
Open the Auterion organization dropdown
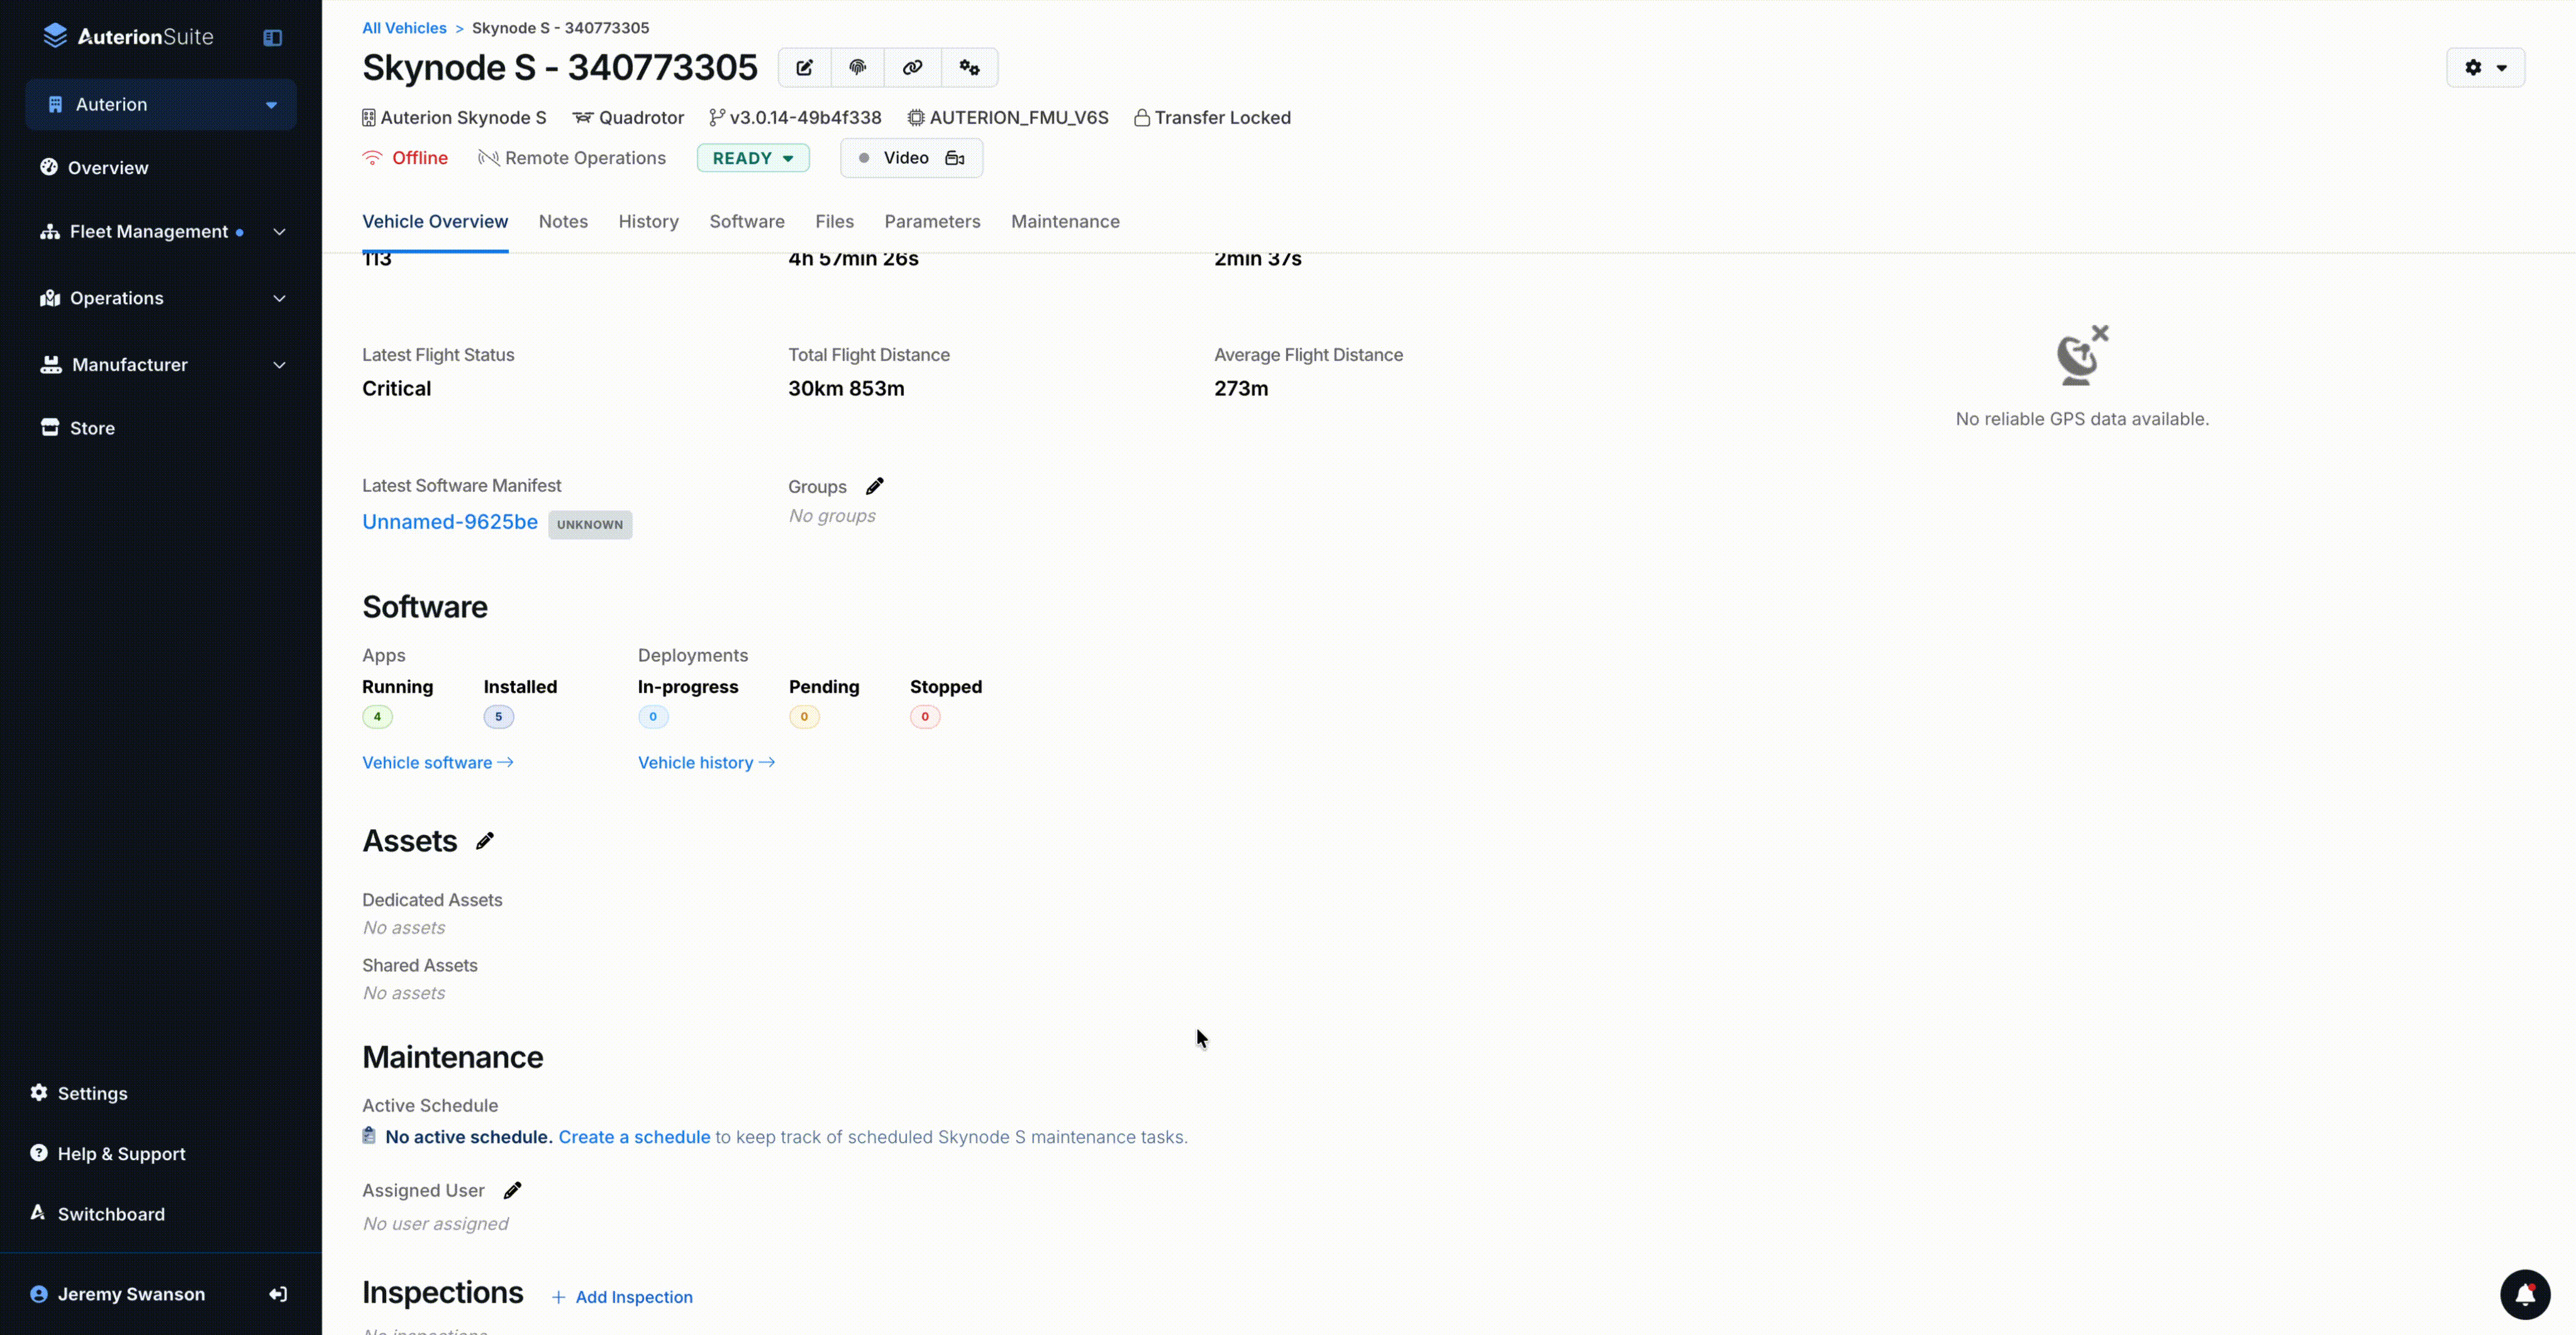[160, 104]
